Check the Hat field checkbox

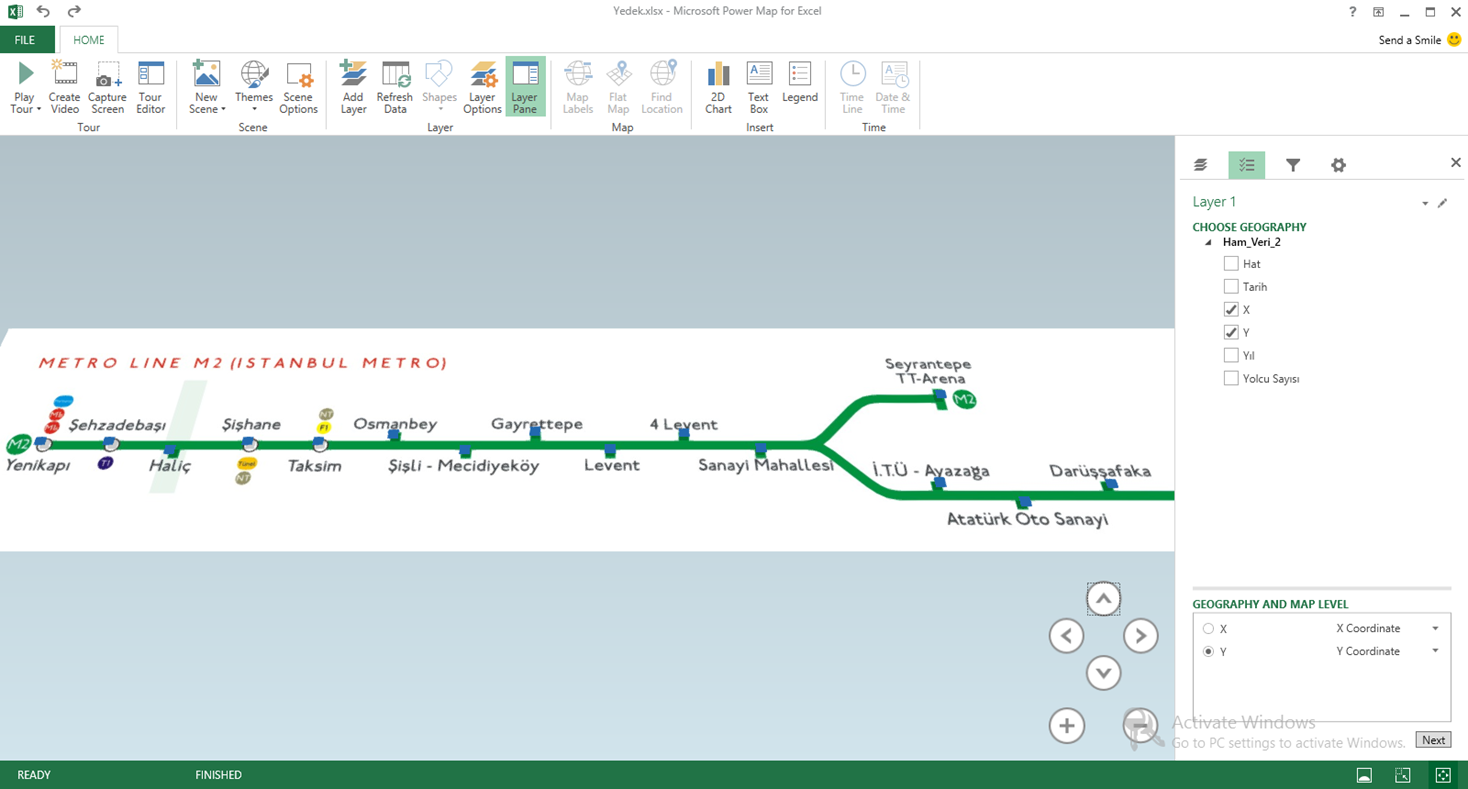(x=1231, y=264)
